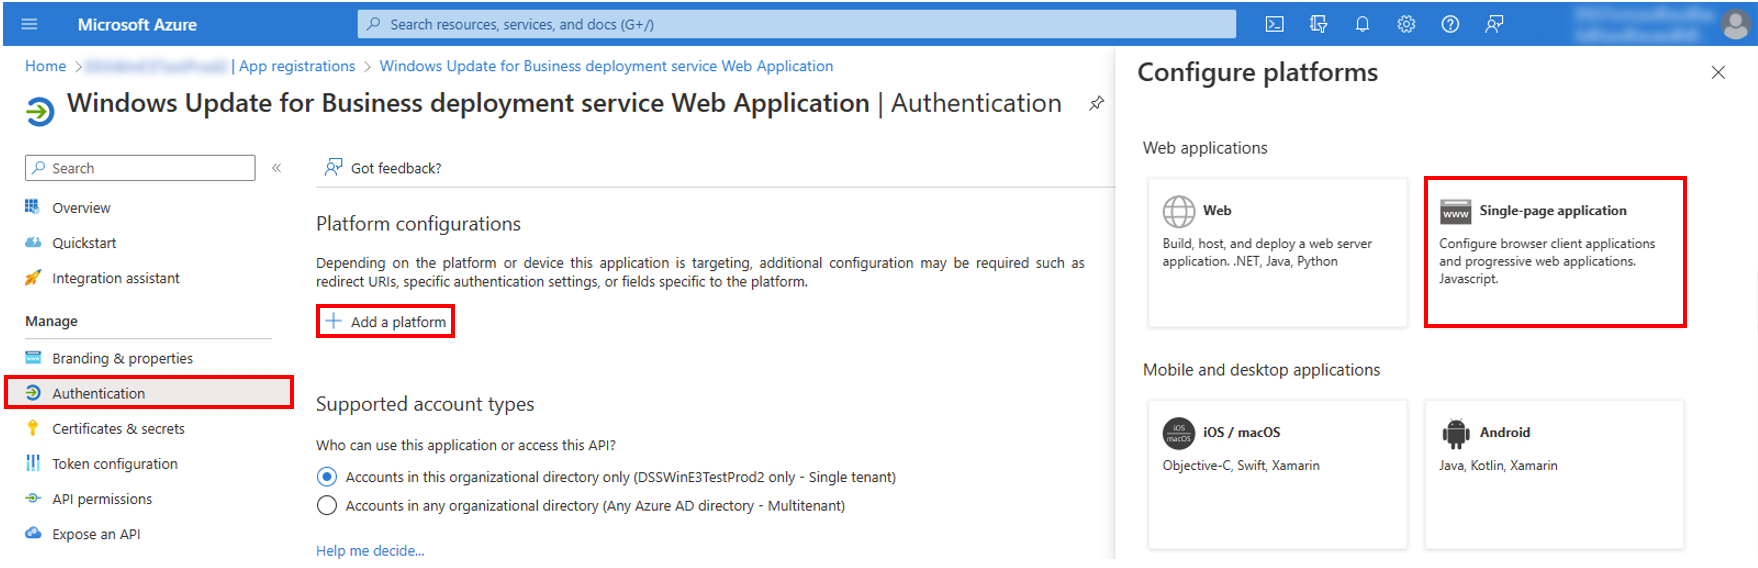
Task: Click the Got feedback person icon
Action: coord(333,167)
